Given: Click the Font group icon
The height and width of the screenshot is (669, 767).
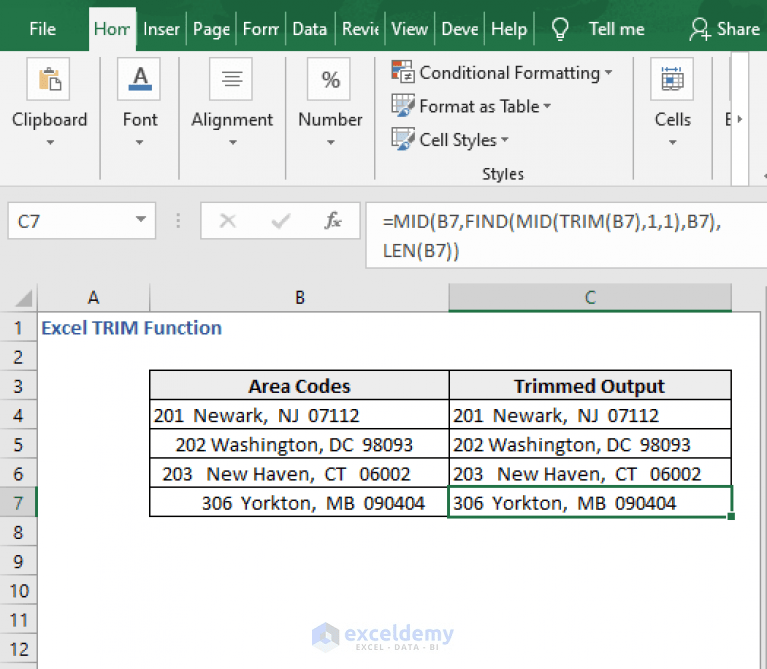Looking at the screenshot, I should 139,79.
